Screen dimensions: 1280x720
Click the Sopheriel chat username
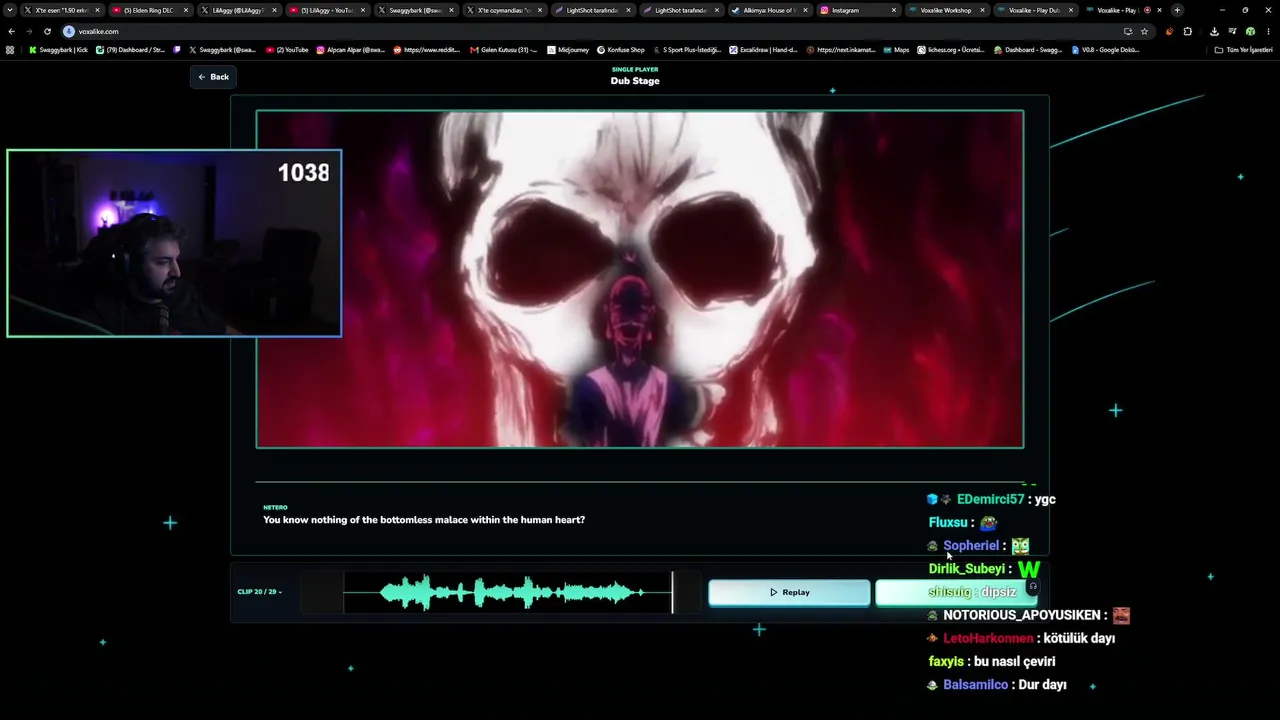971,545
